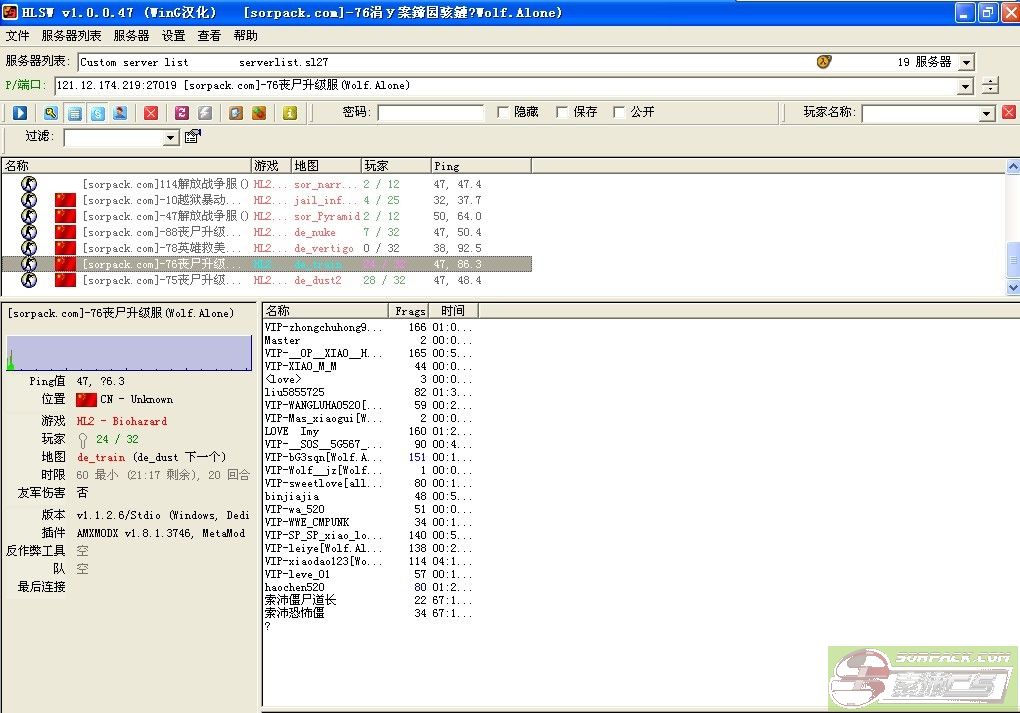This screenshot has height=713, width=1020.
Task: Click the China flag next to CN - Unknown
Action: tap(86, 399)
